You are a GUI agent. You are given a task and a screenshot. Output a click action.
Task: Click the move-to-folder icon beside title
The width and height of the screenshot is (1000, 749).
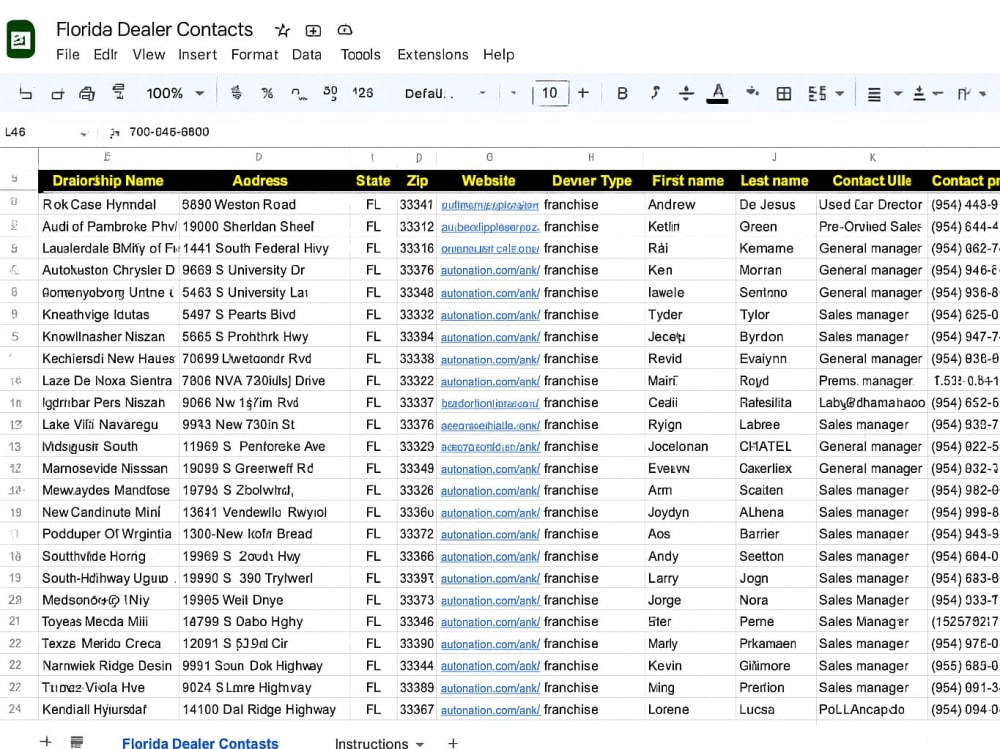313,30
